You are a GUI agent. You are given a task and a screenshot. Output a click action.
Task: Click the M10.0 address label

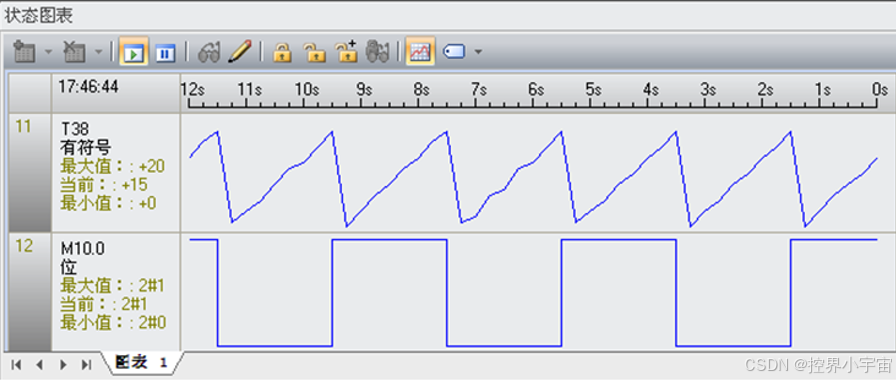click(83, 249)
